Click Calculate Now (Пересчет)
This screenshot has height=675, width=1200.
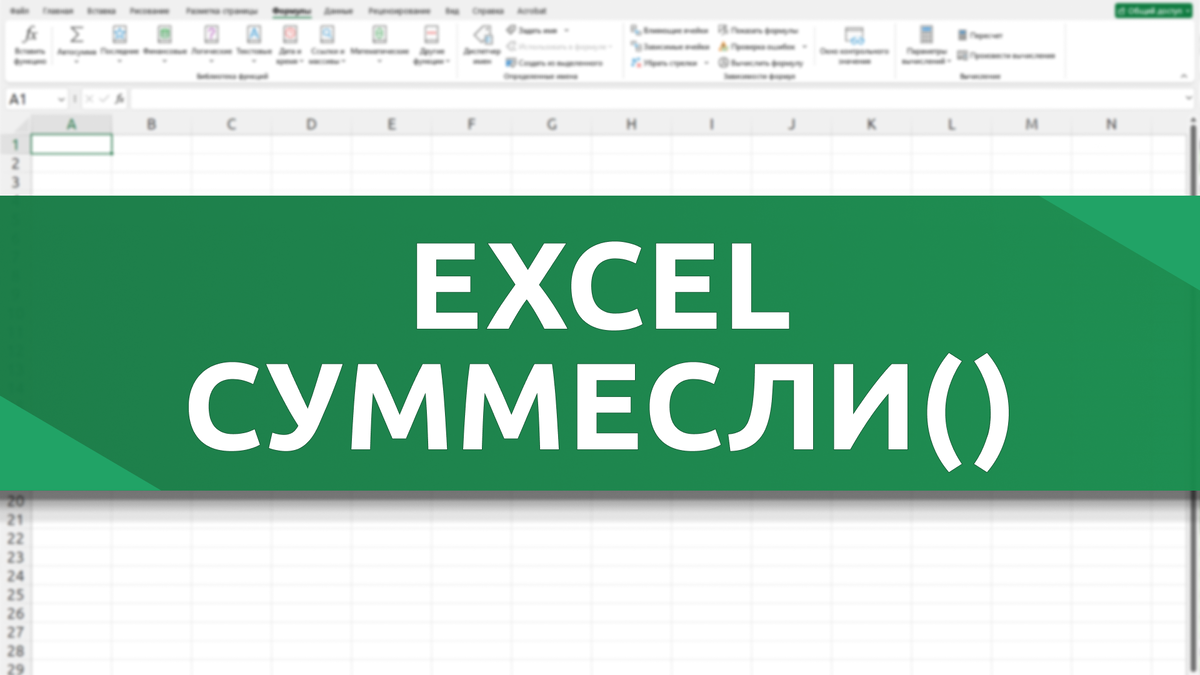coord(980,35)
